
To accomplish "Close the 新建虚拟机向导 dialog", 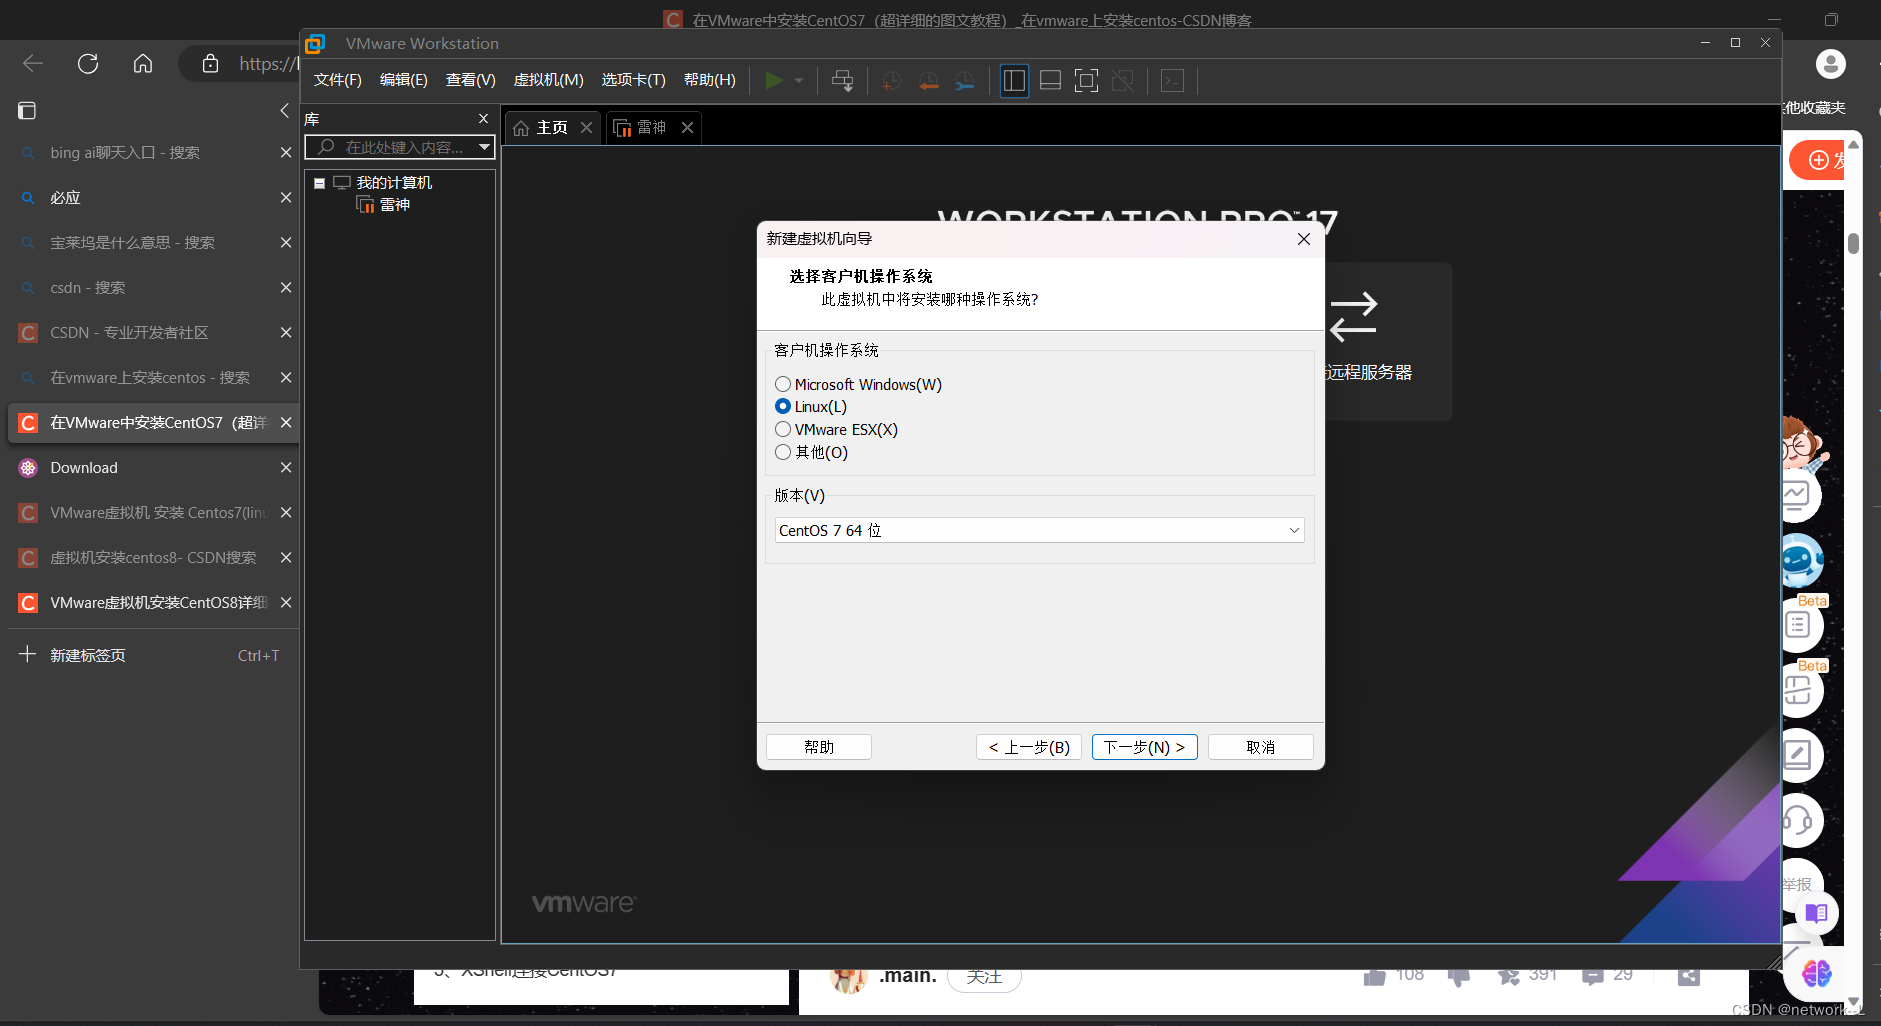I will pos(1303,239).
